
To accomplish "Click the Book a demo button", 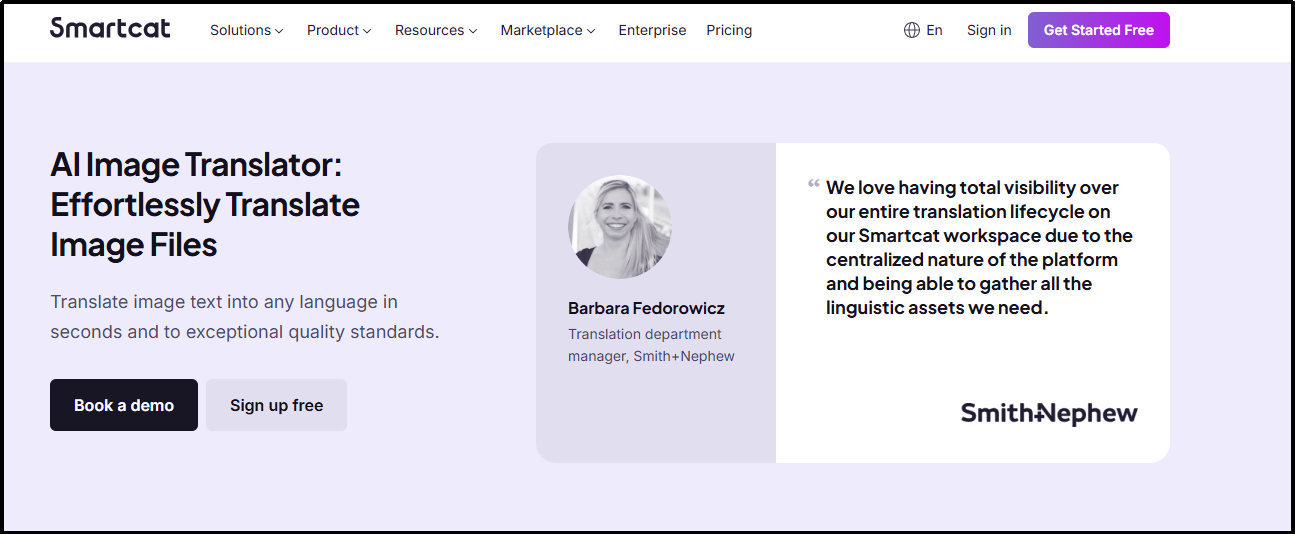I will click(x=124, y=405).
